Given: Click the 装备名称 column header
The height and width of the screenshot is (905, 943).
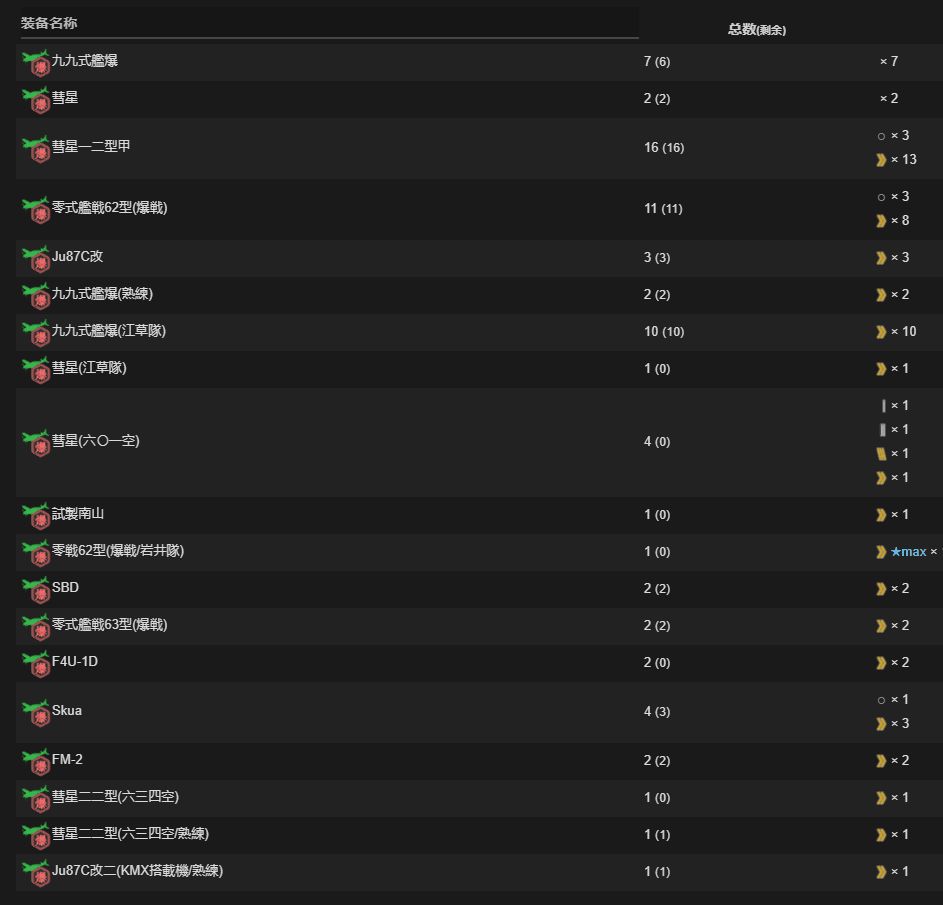Looking at the screenshot, I should [x=49, y=23].
